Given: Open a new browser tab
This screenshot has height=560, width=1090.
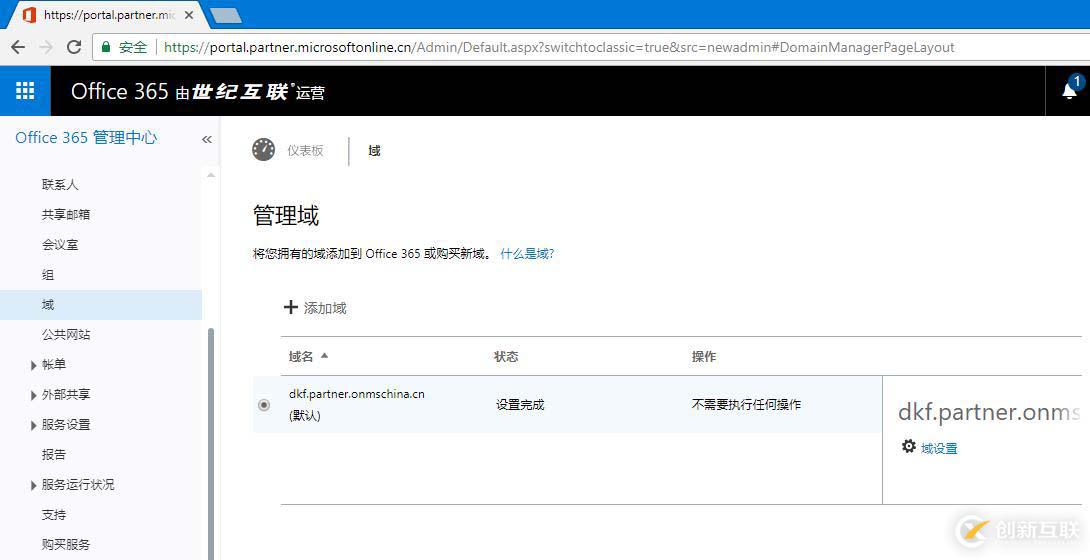Looking at the screenshot, I should [225, 15].
